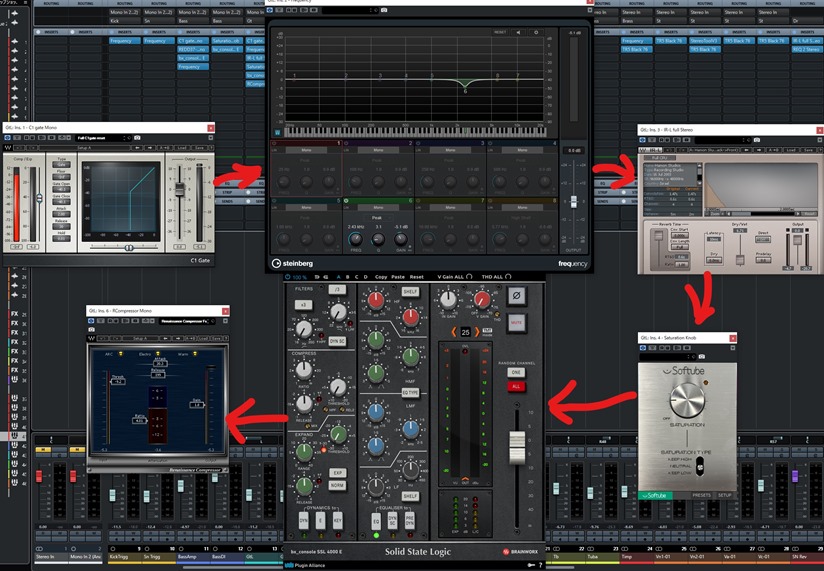
Task: Click the snapshot camera icon in frequency
Action: pyautogui.click(x=383, y=8)
